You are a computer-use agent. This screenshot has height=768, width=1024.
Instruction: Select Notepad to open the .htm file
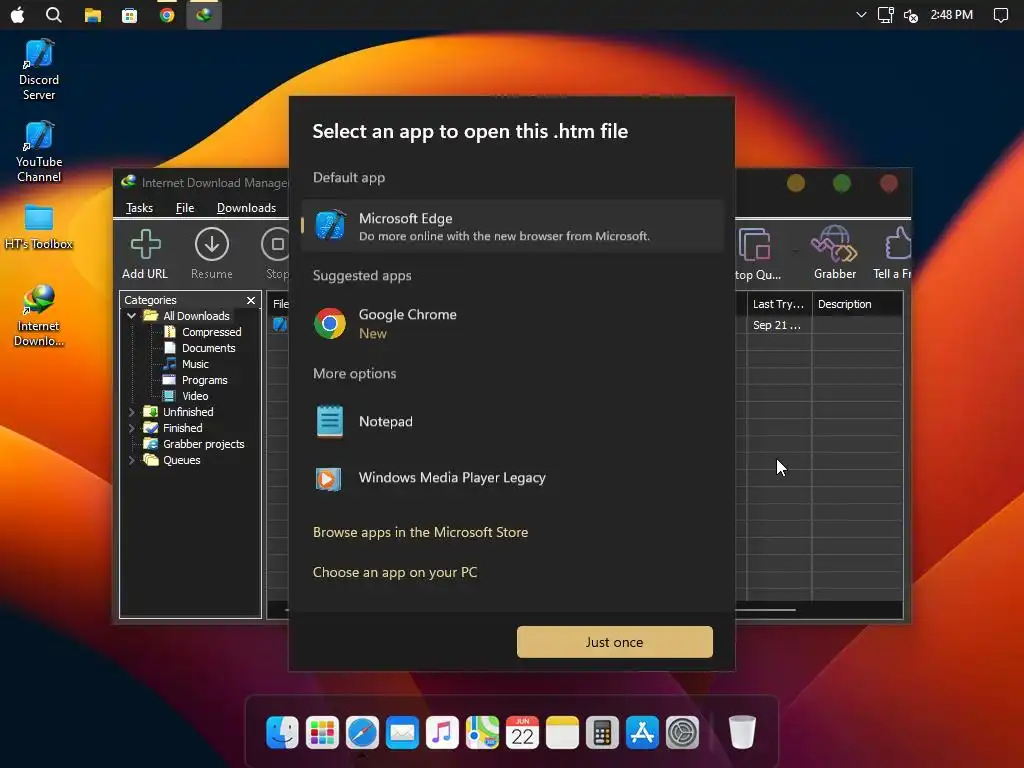[x=513, y=421]
